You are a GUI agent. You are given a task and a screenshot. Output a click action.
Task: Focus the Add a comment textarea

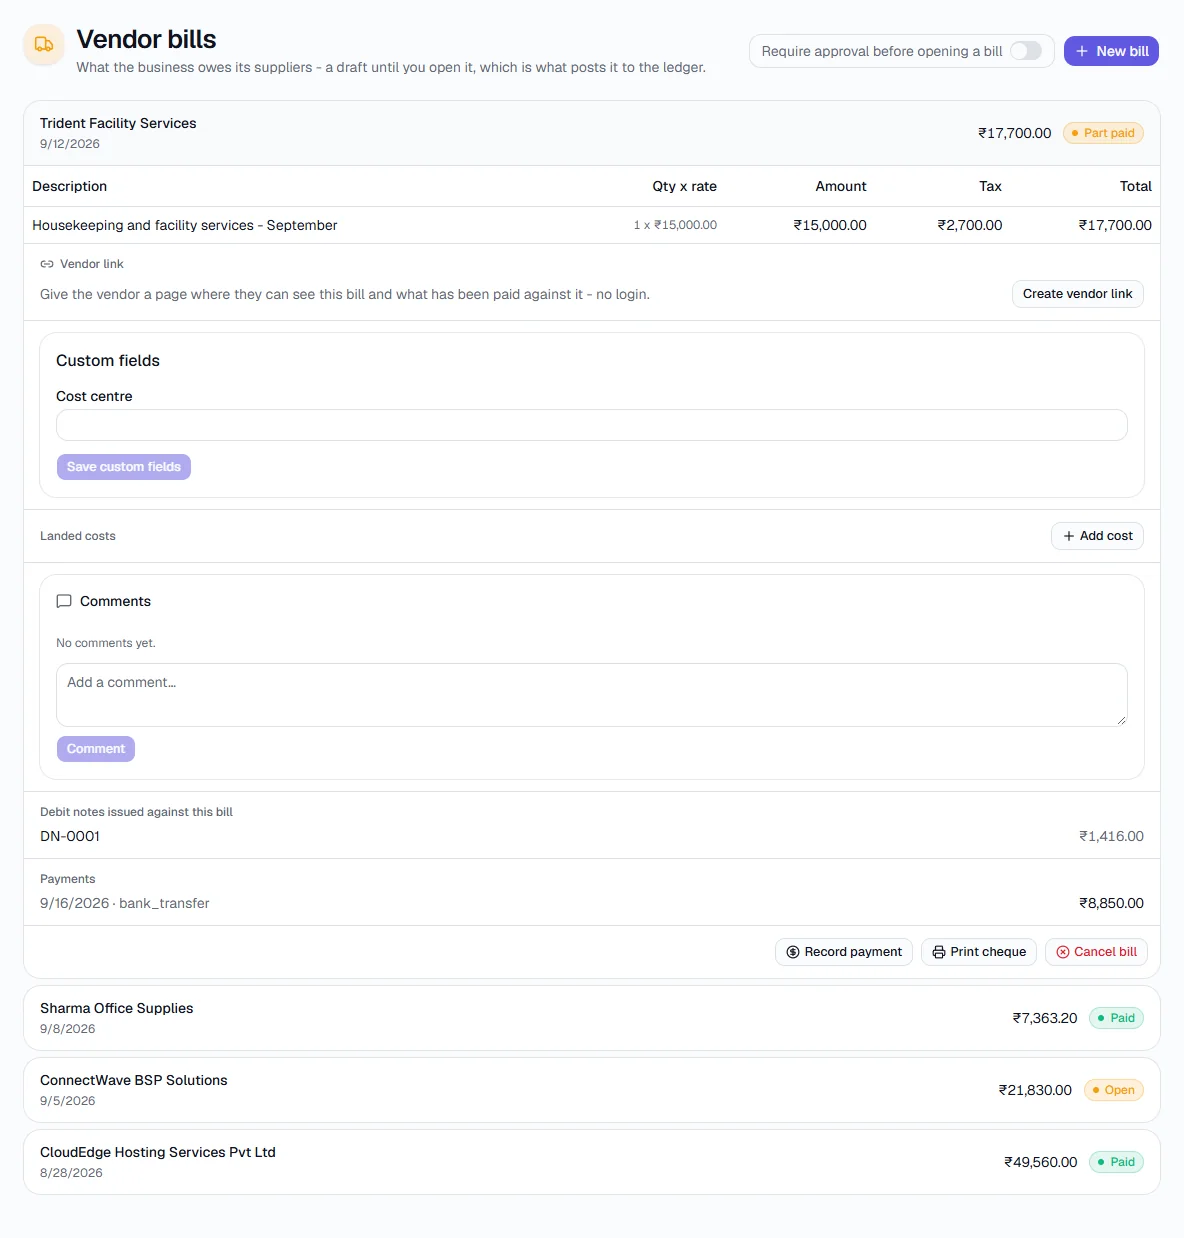592,695
